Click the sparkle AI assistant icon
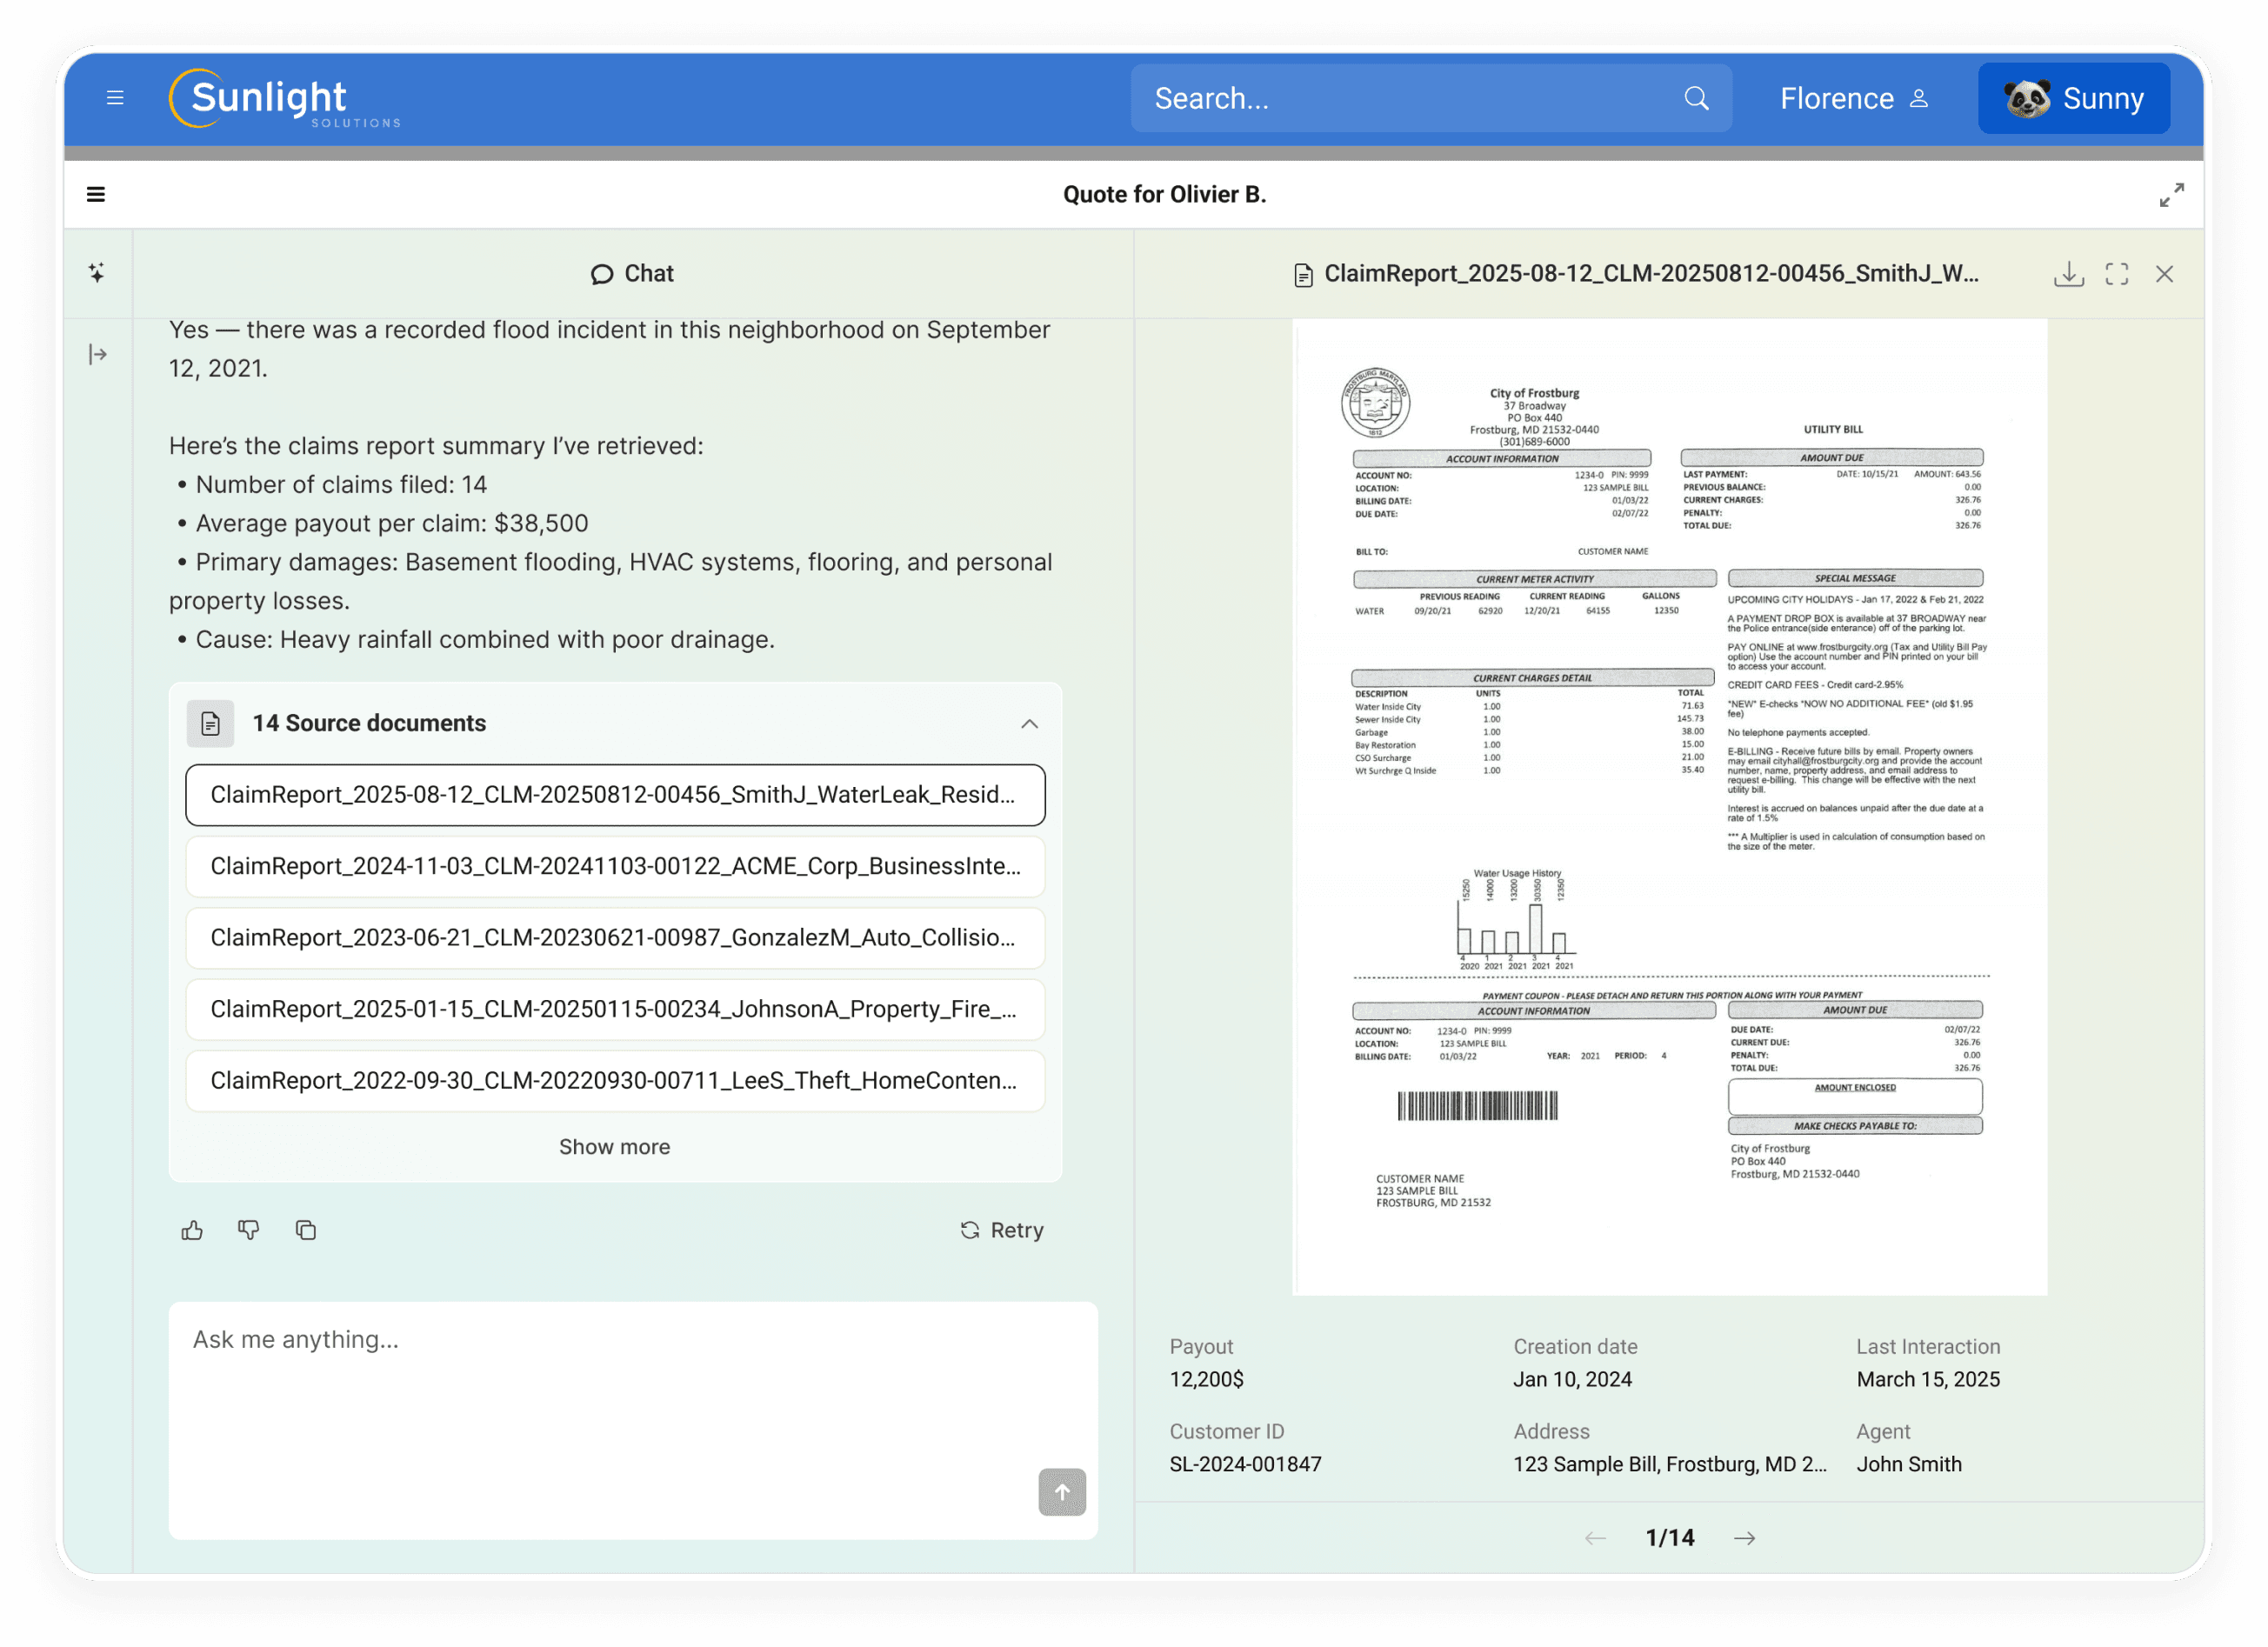The image size is (2268, 1647). pos(97,273)
